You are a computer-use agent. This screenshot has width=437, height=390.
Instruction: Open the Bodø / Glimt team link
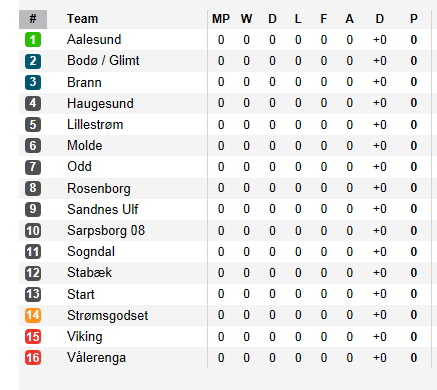click(103, 61)
